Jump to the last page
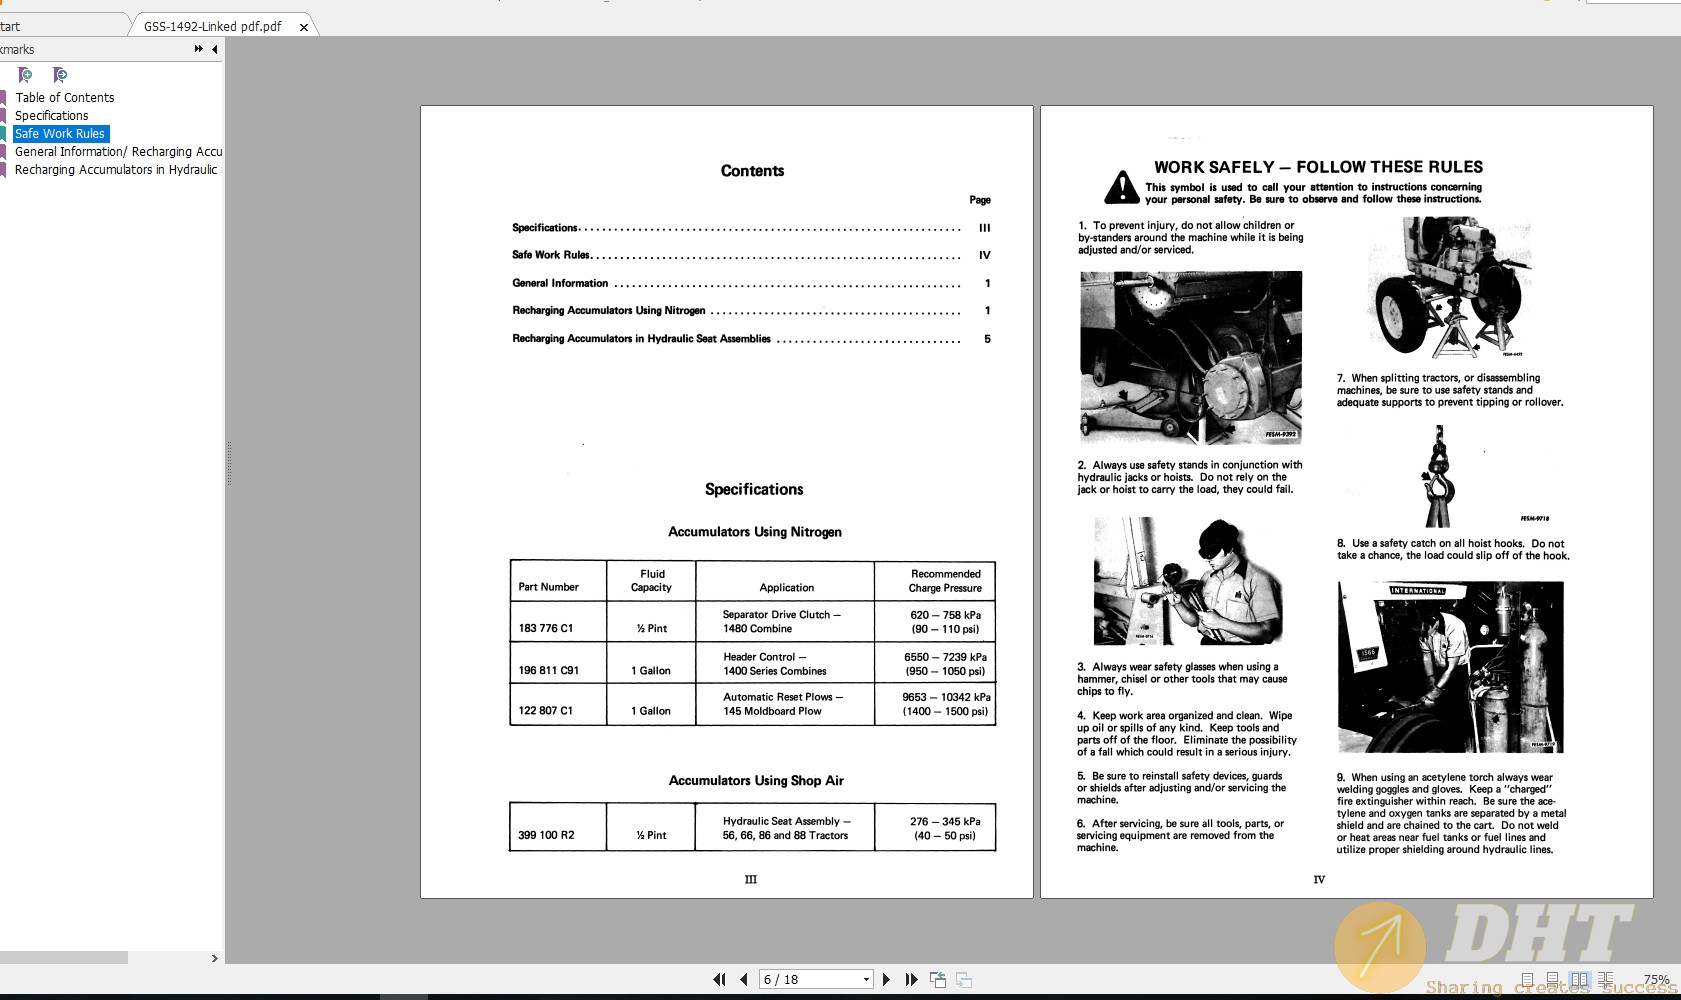This screenshot has height=1000, width=1681. coord(911,980)
